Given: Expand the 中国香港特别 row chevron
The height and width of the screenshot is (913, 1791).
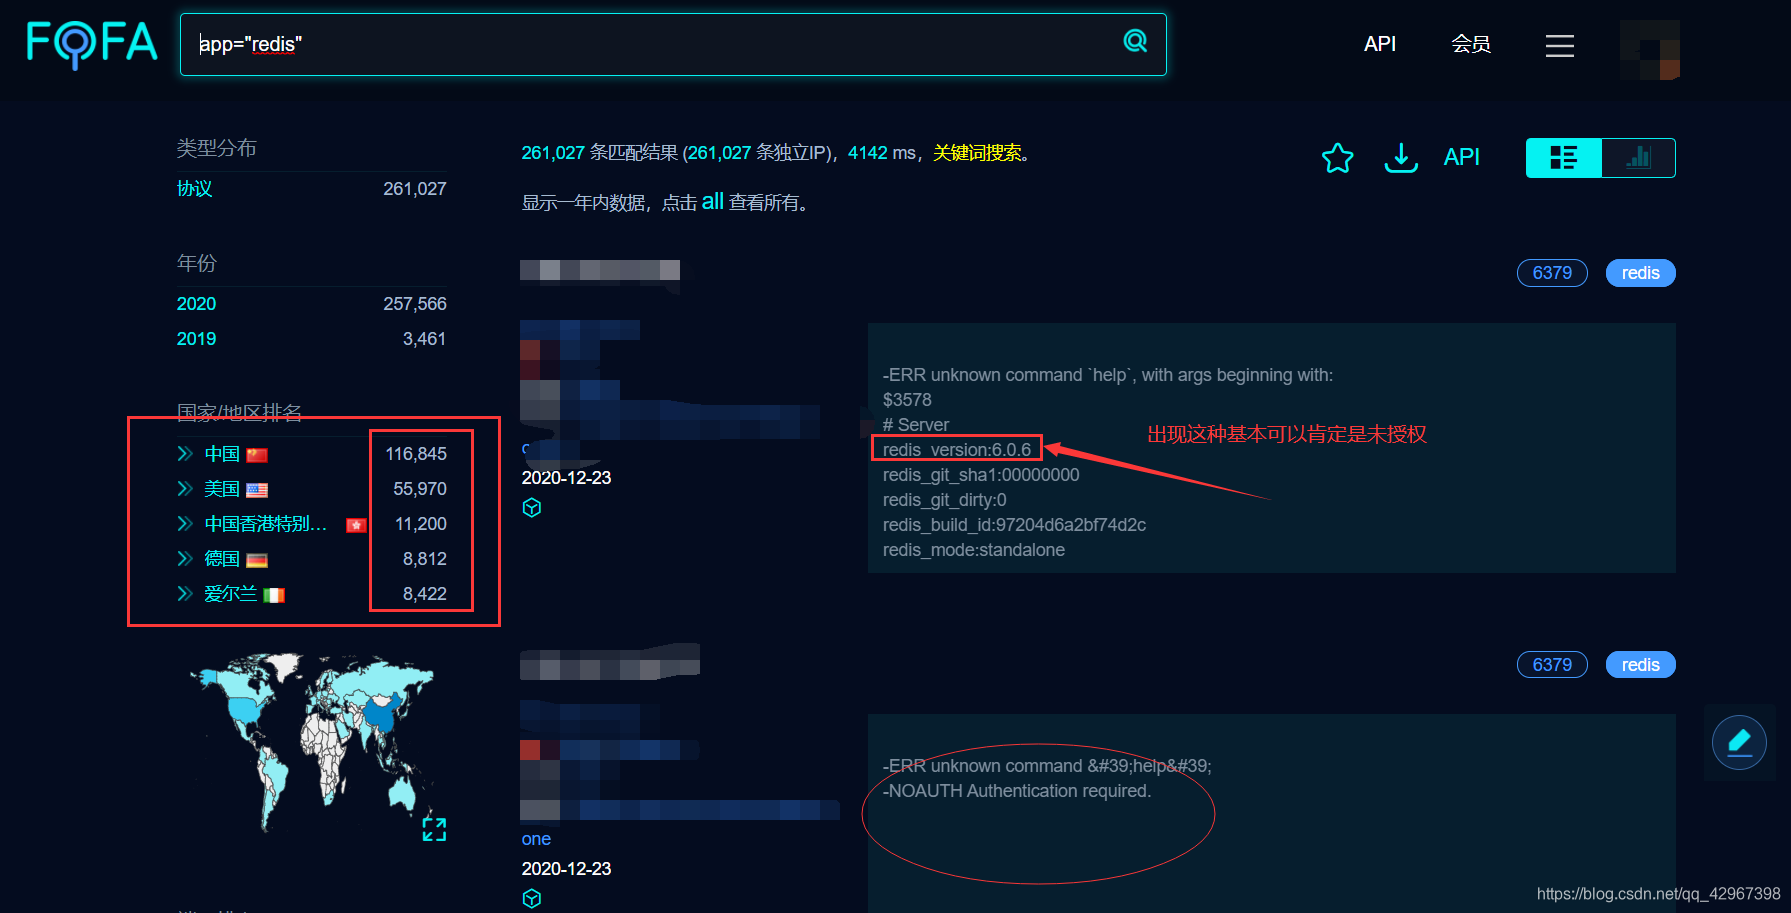Looking at the screenshot, I should (x=185, y=524).
